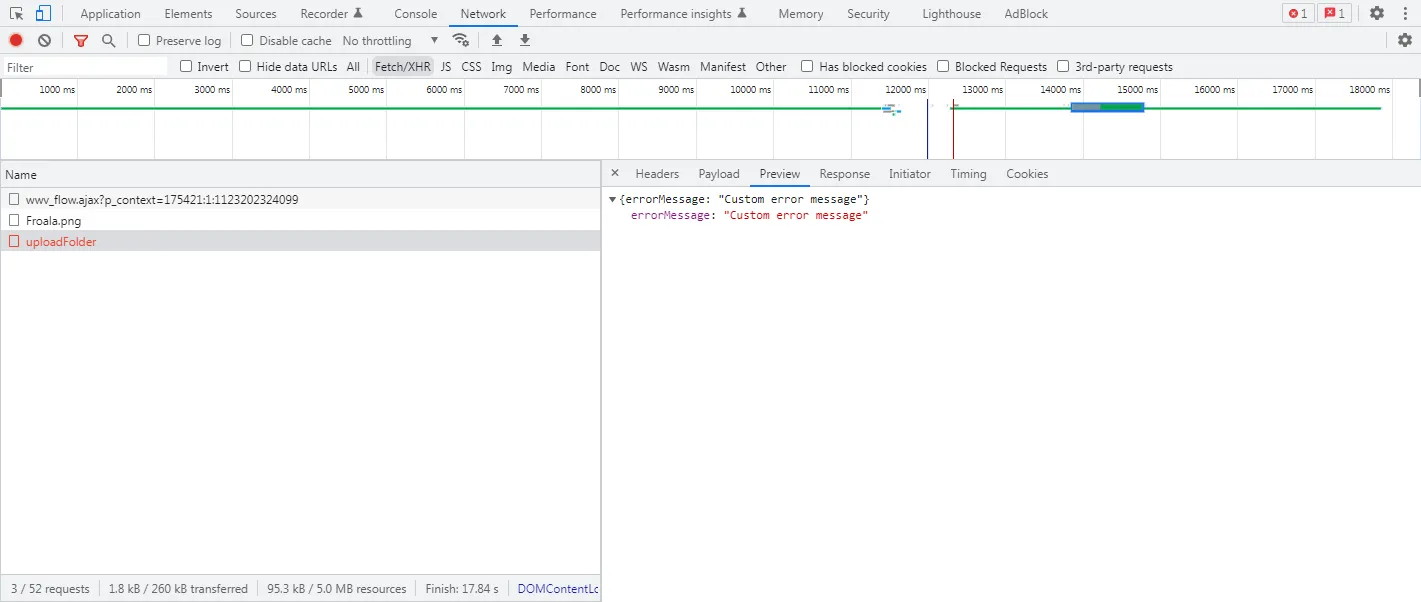Tick the Hide data URLs checkbox
1421x602 pixels.
pyautogui.click(x=245, y=66)
